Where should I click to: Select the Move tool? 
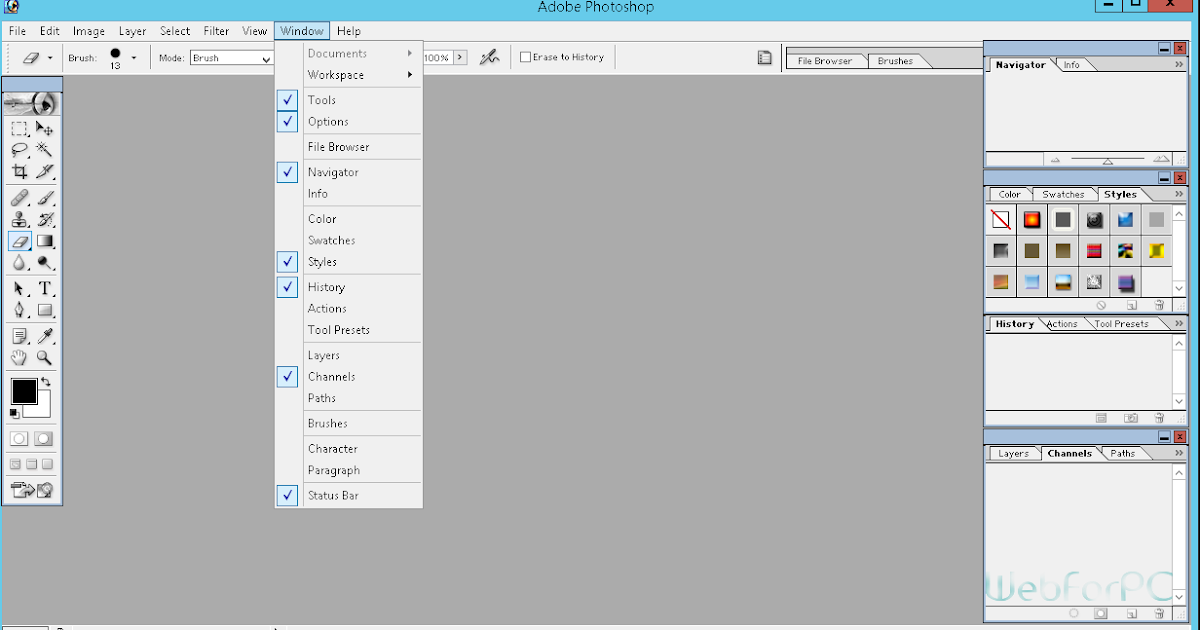[x=45, y=128]
